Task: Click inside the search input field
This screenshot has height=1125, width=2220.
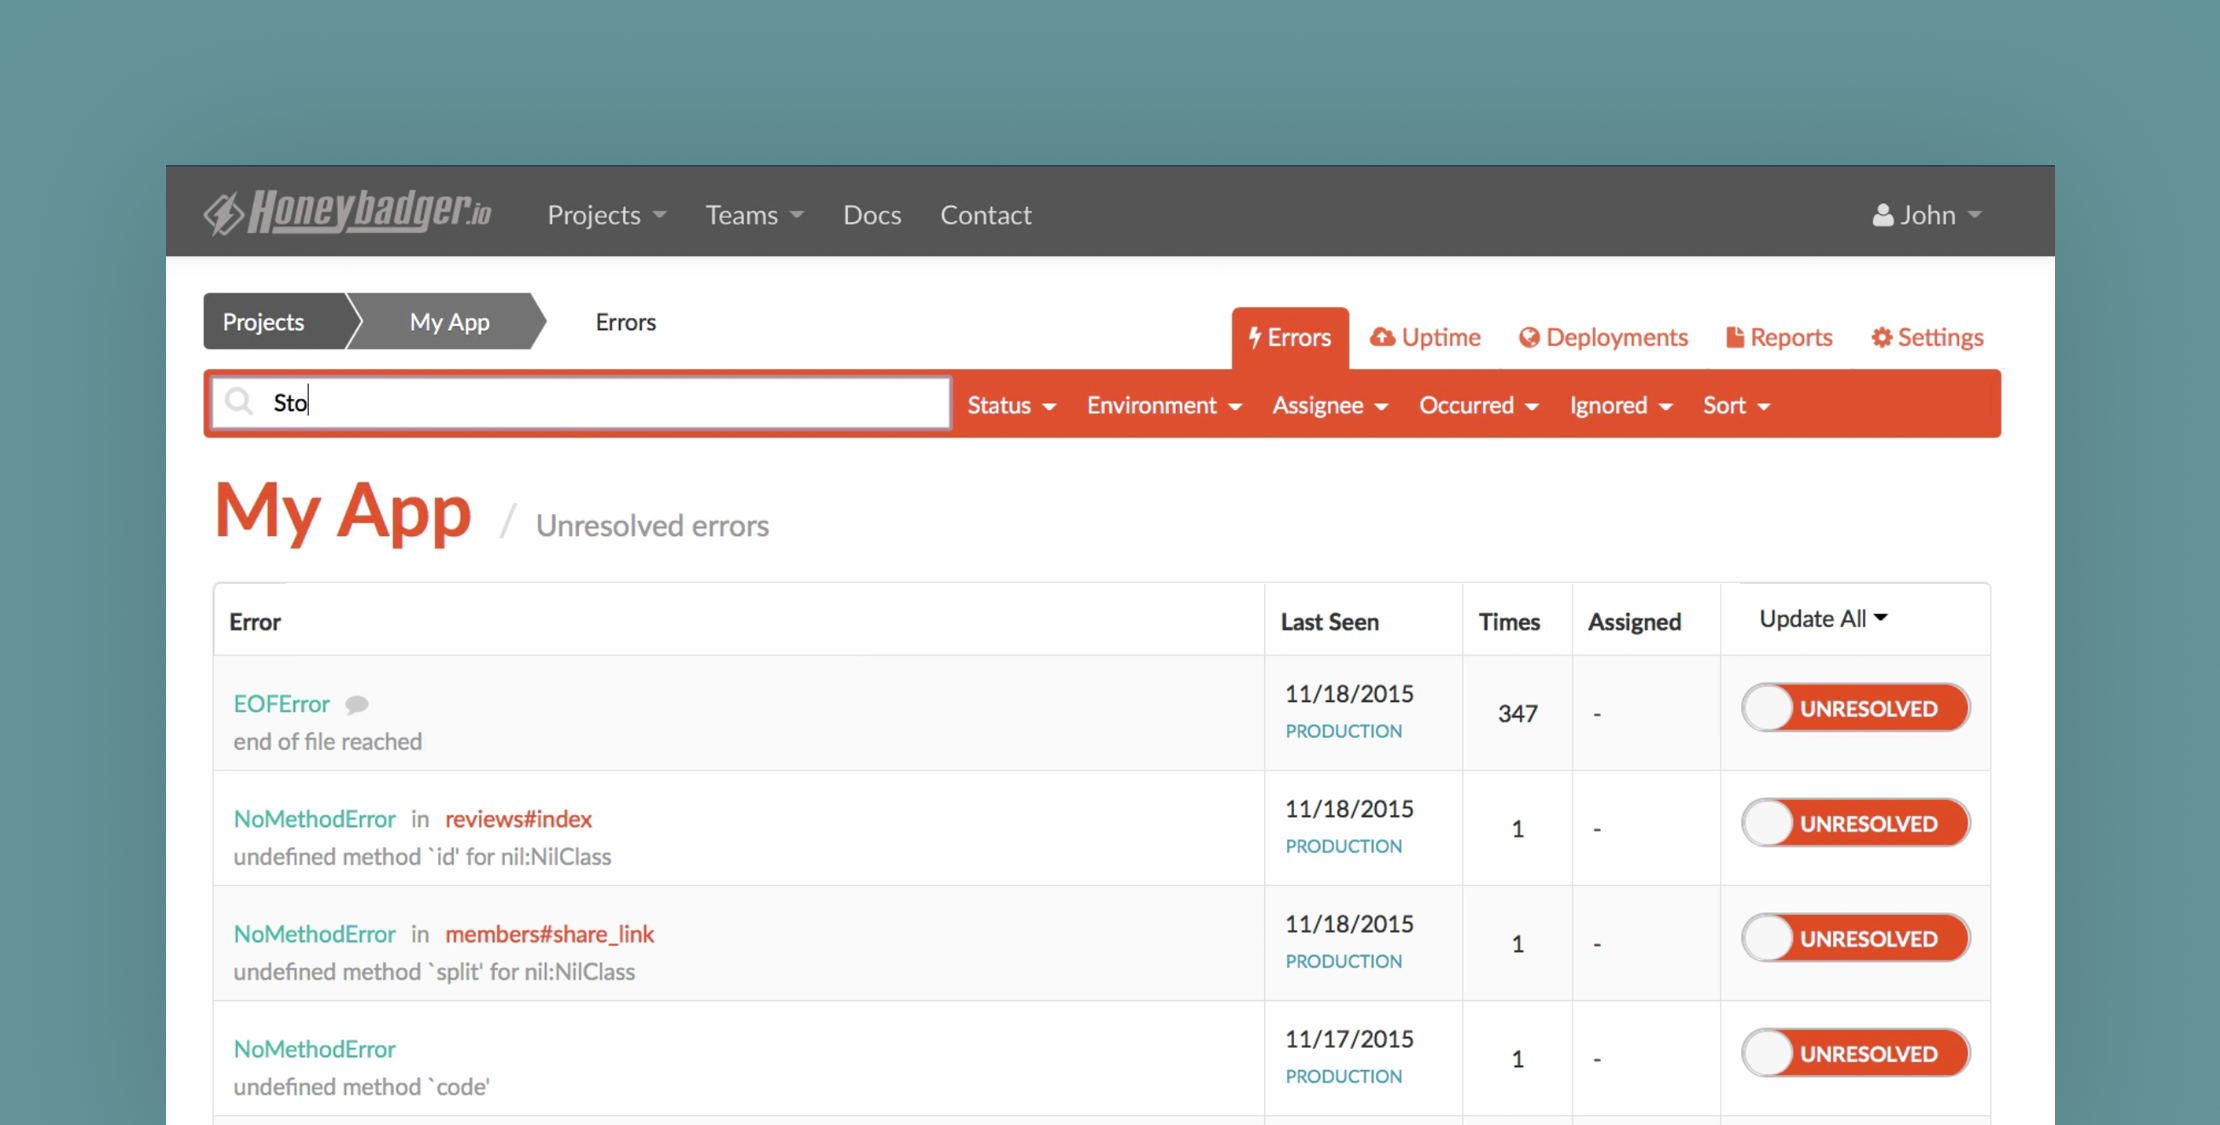Action: point(600,401)
